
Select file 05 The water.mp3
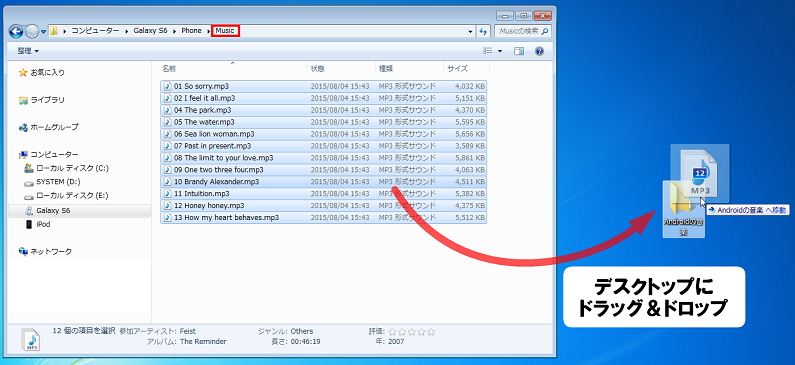point(323,122)
